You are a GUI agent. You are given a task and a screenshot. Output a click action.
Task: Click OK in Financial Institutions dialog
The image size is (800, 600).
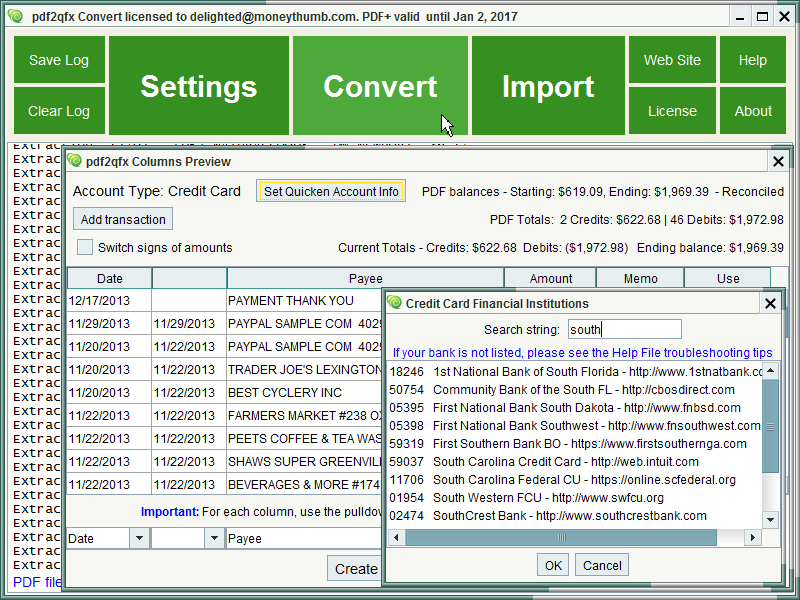(553, 565)
